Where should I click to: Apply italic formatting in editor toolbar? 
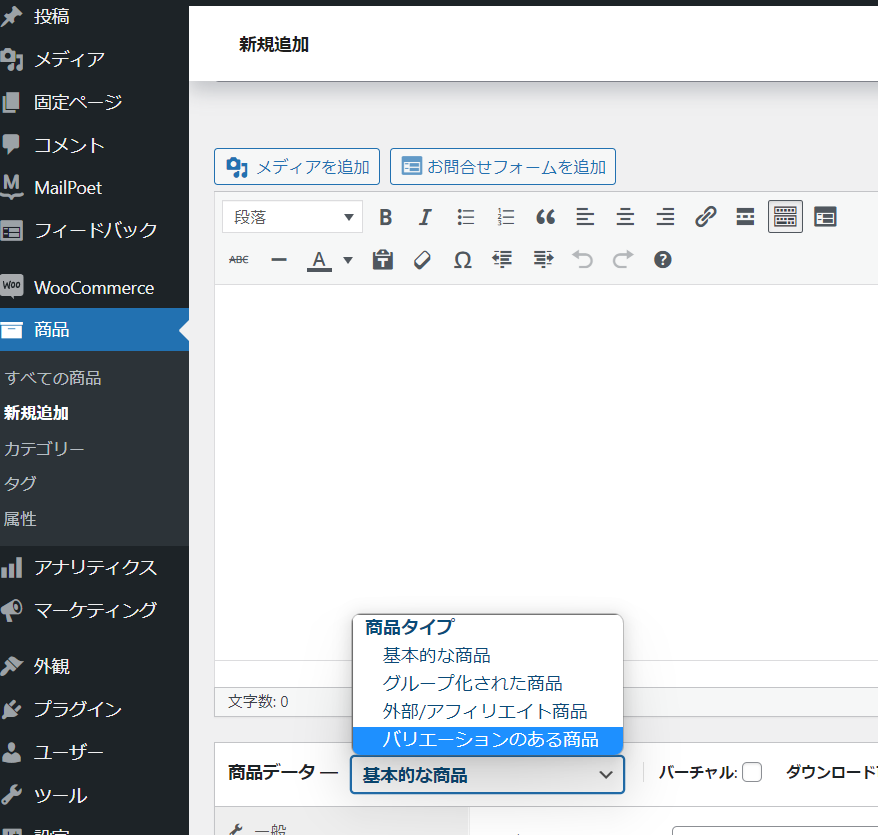tap(425, 217)
